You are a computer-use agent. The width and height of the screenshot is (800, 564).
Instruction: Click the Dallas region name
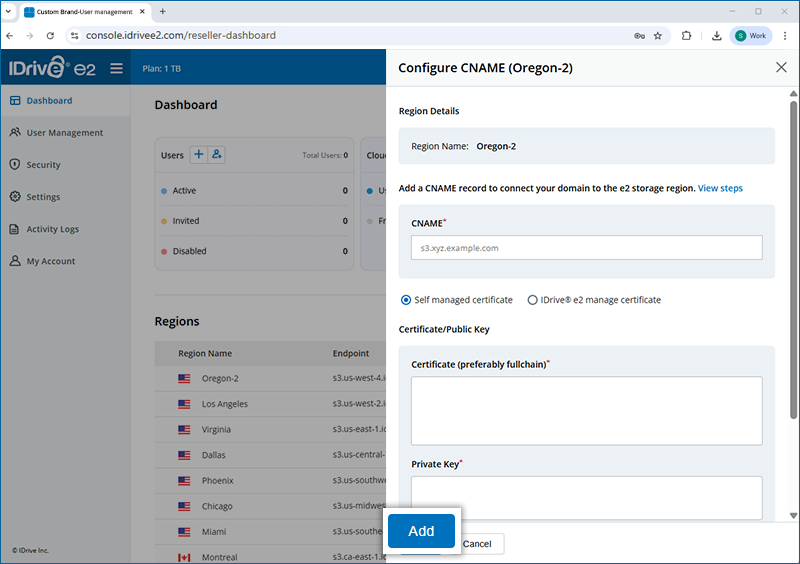[213, 455]
